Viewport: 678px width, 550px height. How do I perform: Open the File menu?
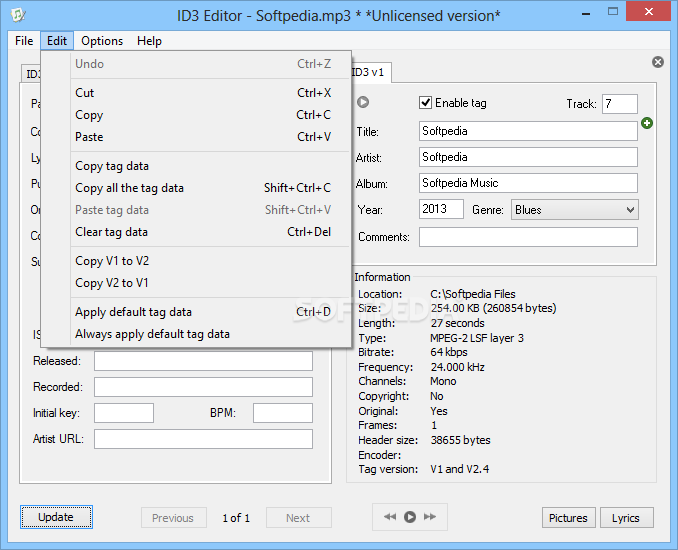24,41
